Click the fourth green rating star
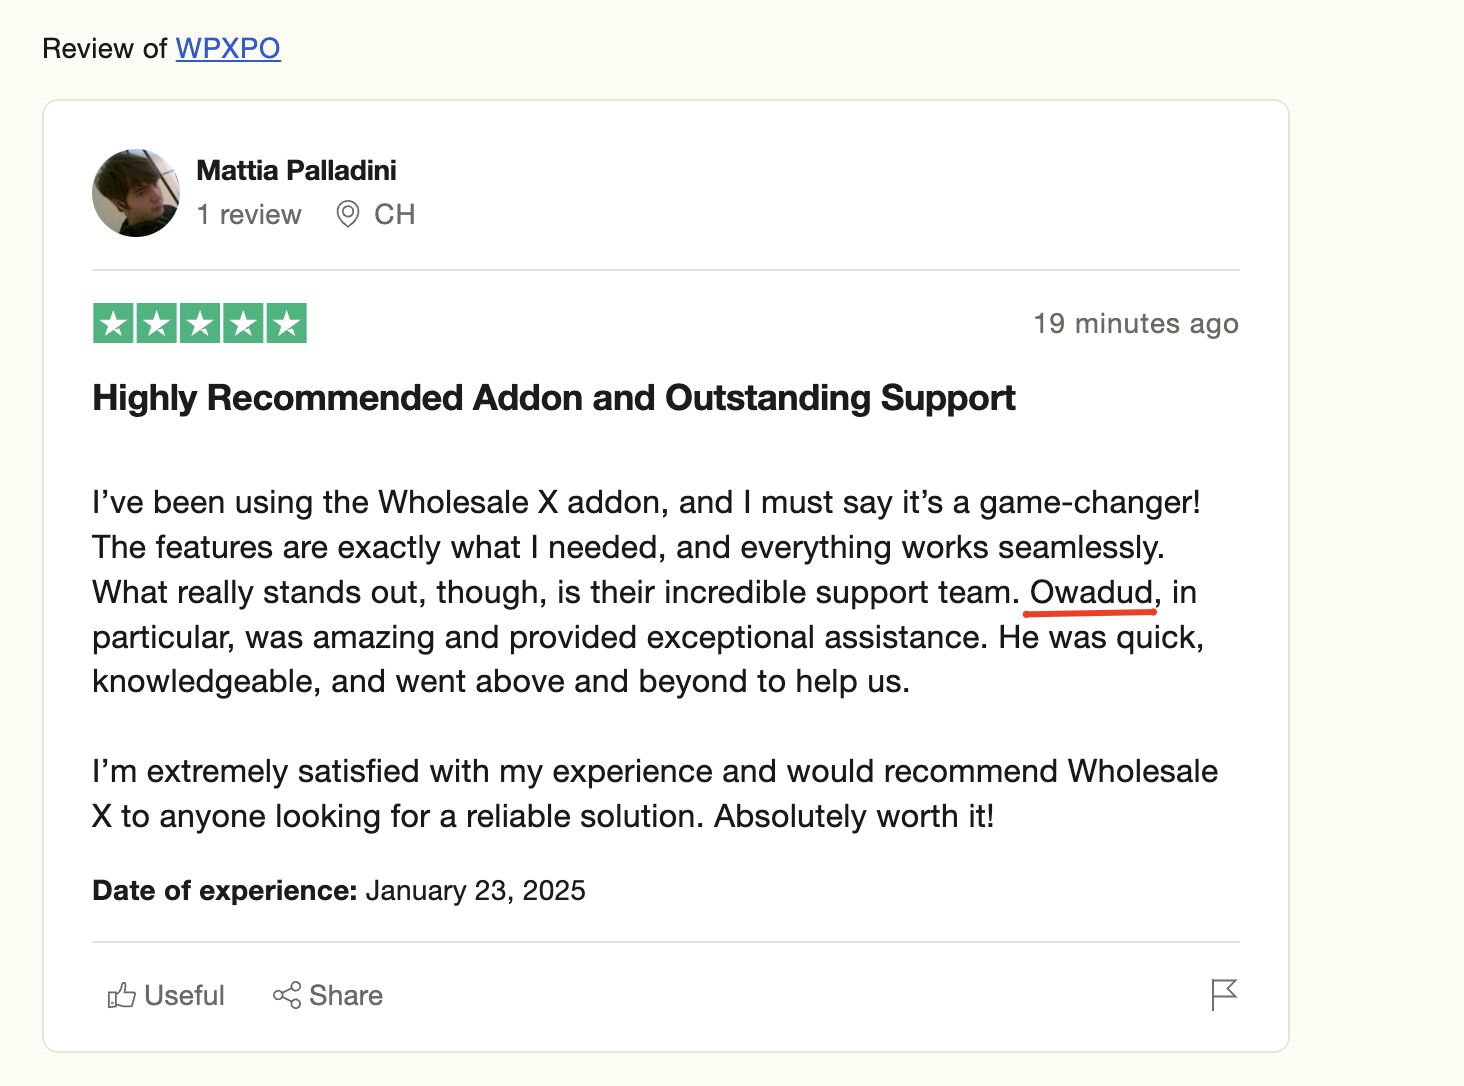This screenshot has width=1464, height=1086. (243, 323)
